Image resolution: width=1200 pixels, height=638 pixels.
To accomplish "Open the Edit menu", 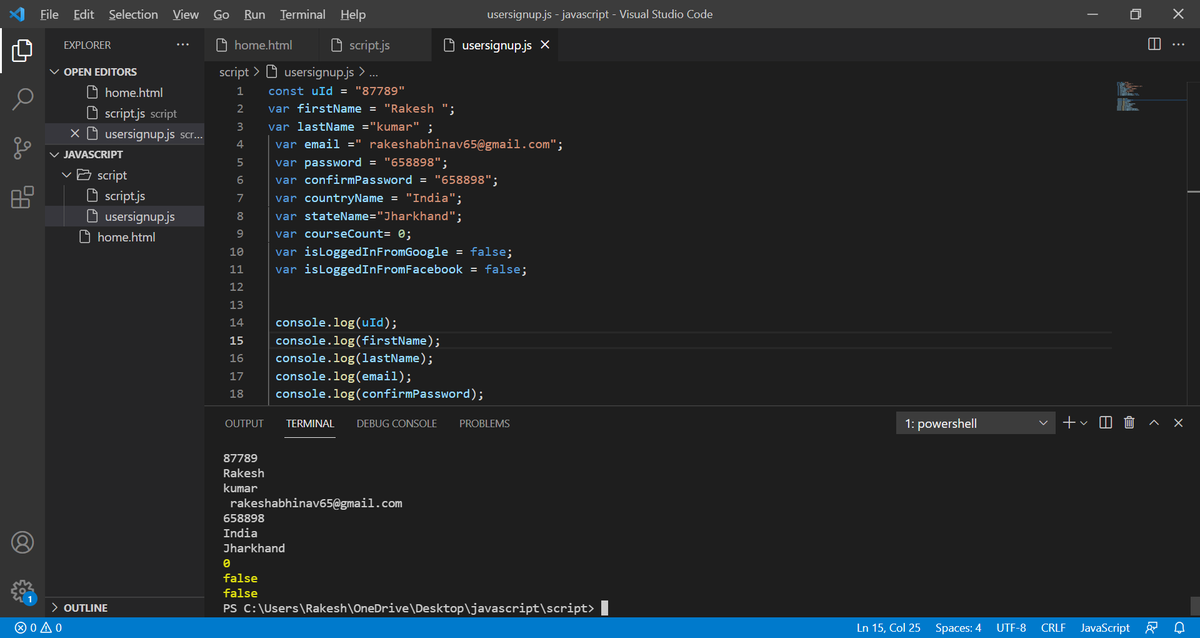I will [84, 14].
